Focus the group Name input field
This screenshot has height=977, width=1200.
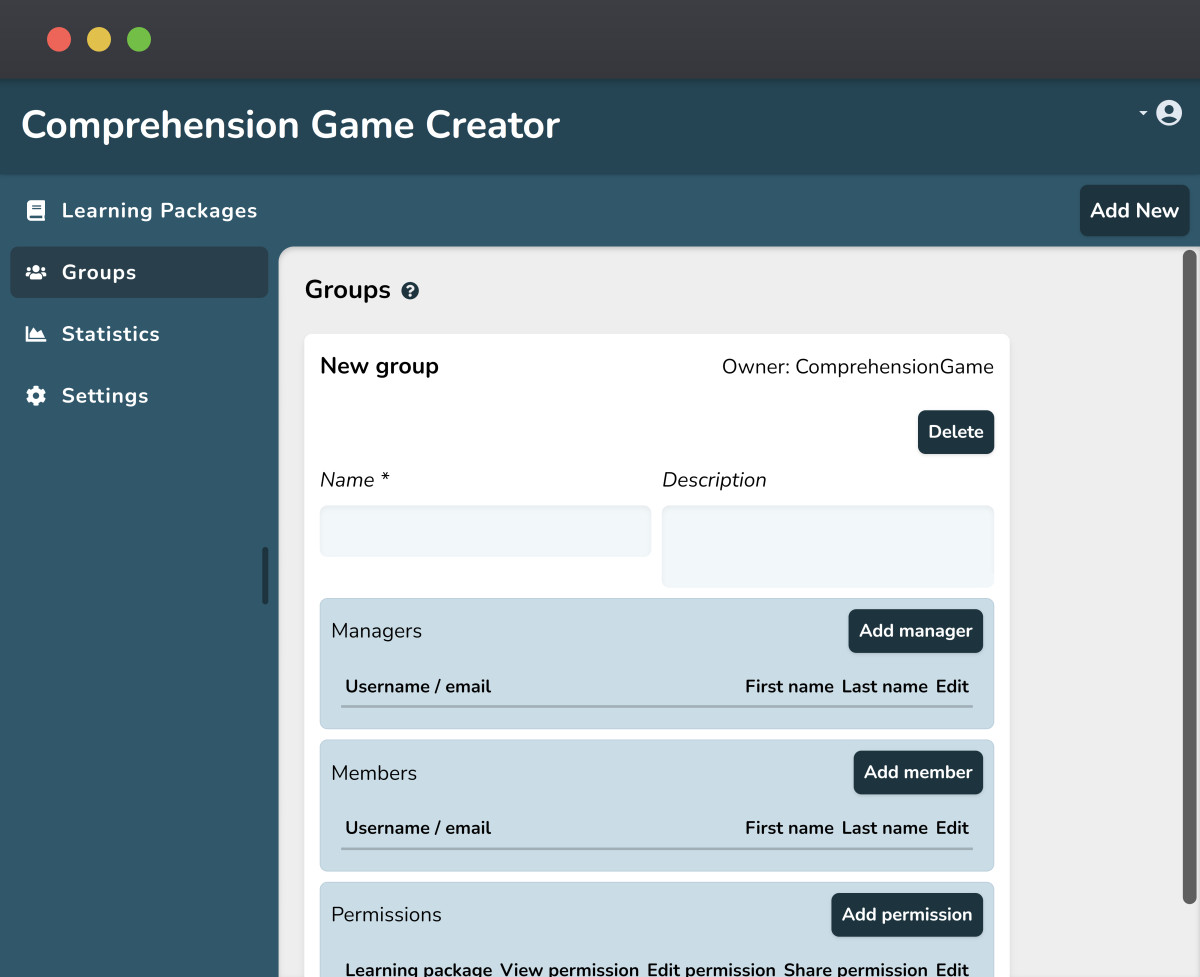coord(485,531)
